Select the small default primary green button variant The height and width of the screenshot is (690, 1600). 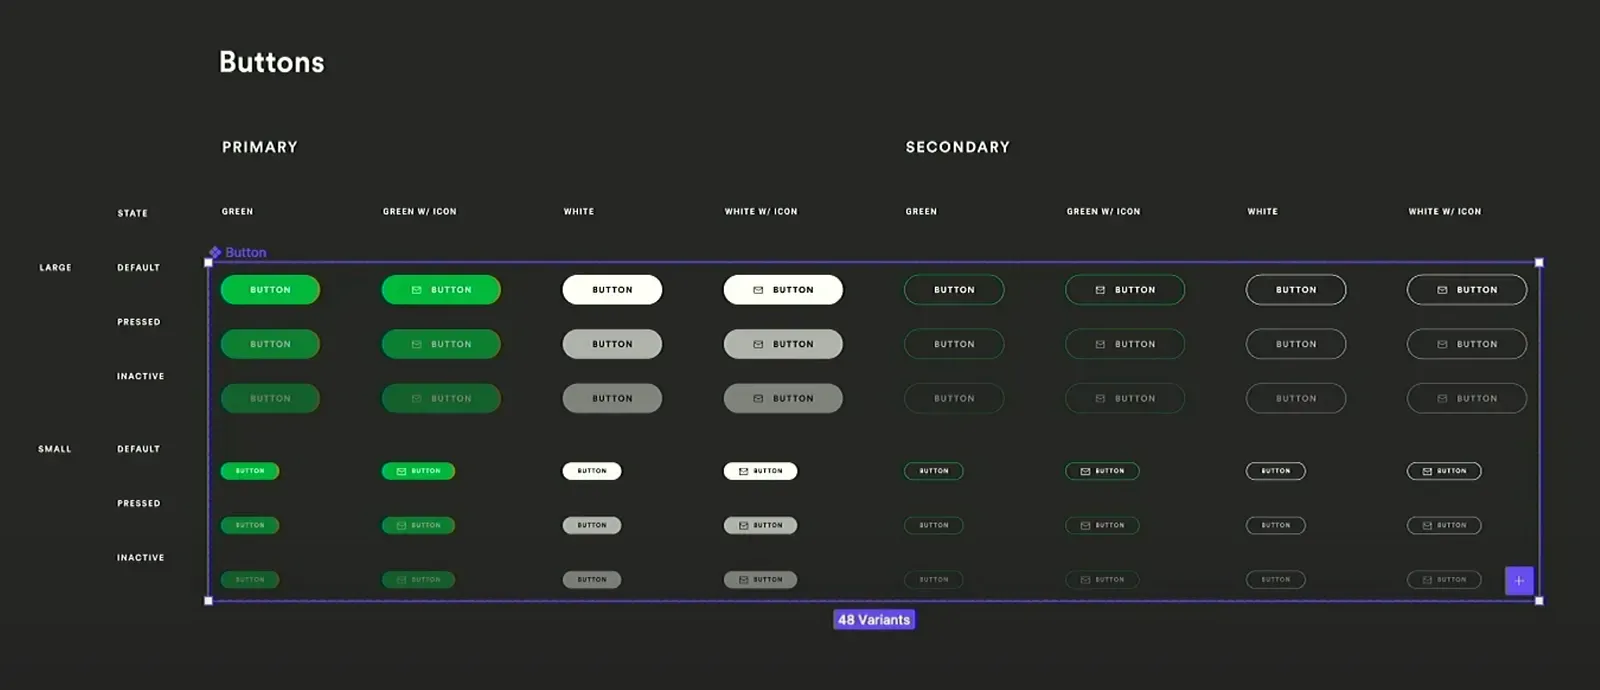click(x=250, y=471)
